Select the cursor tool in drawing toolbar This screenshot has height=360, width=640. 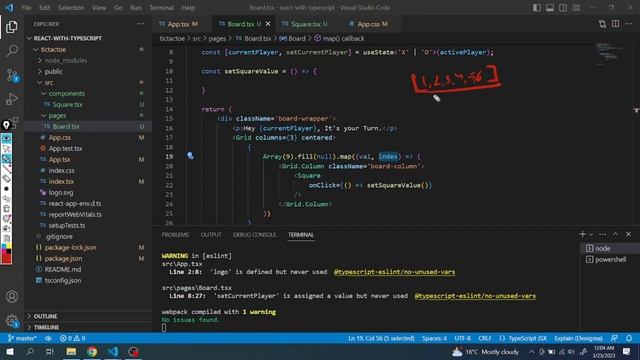point(6,149)
